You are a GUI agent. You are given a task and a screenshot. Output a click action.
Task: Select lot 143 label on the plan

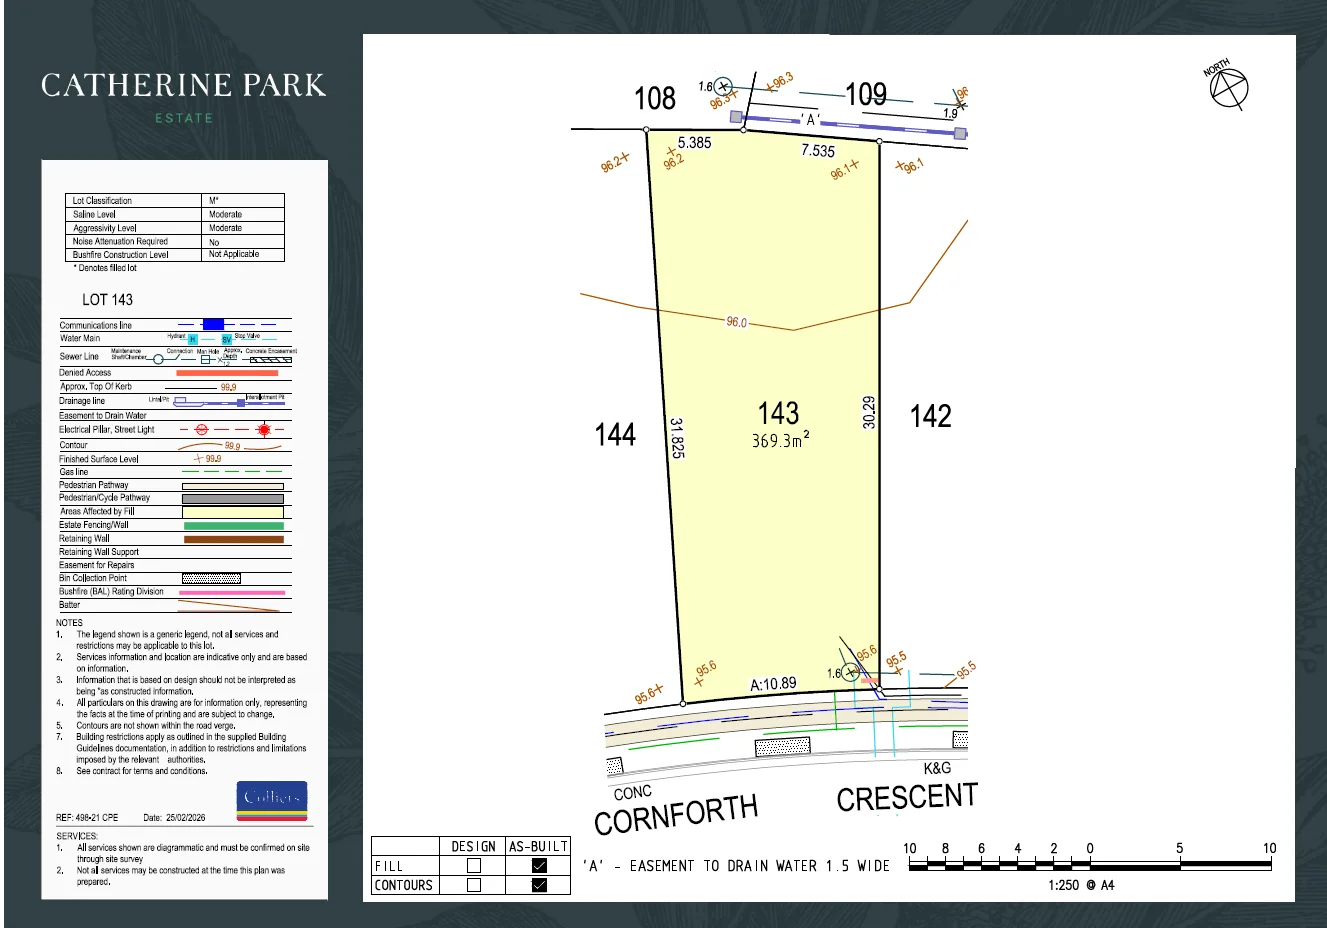click(x=778, y=414)
